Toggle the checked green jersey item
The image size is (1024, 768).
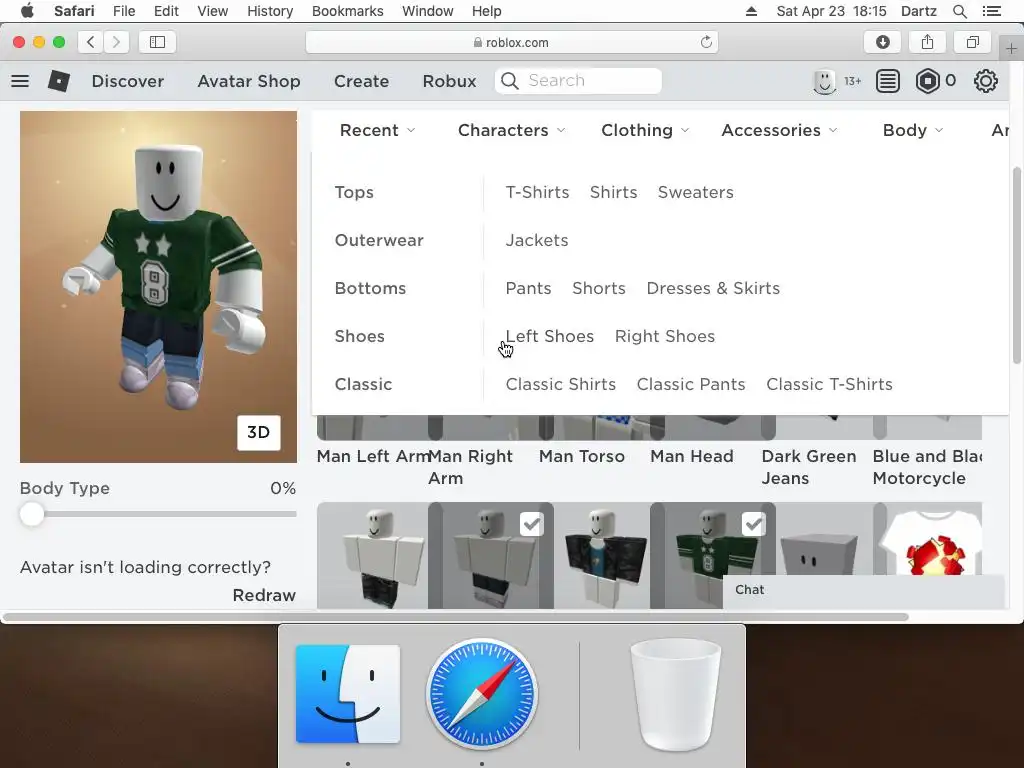712,555
